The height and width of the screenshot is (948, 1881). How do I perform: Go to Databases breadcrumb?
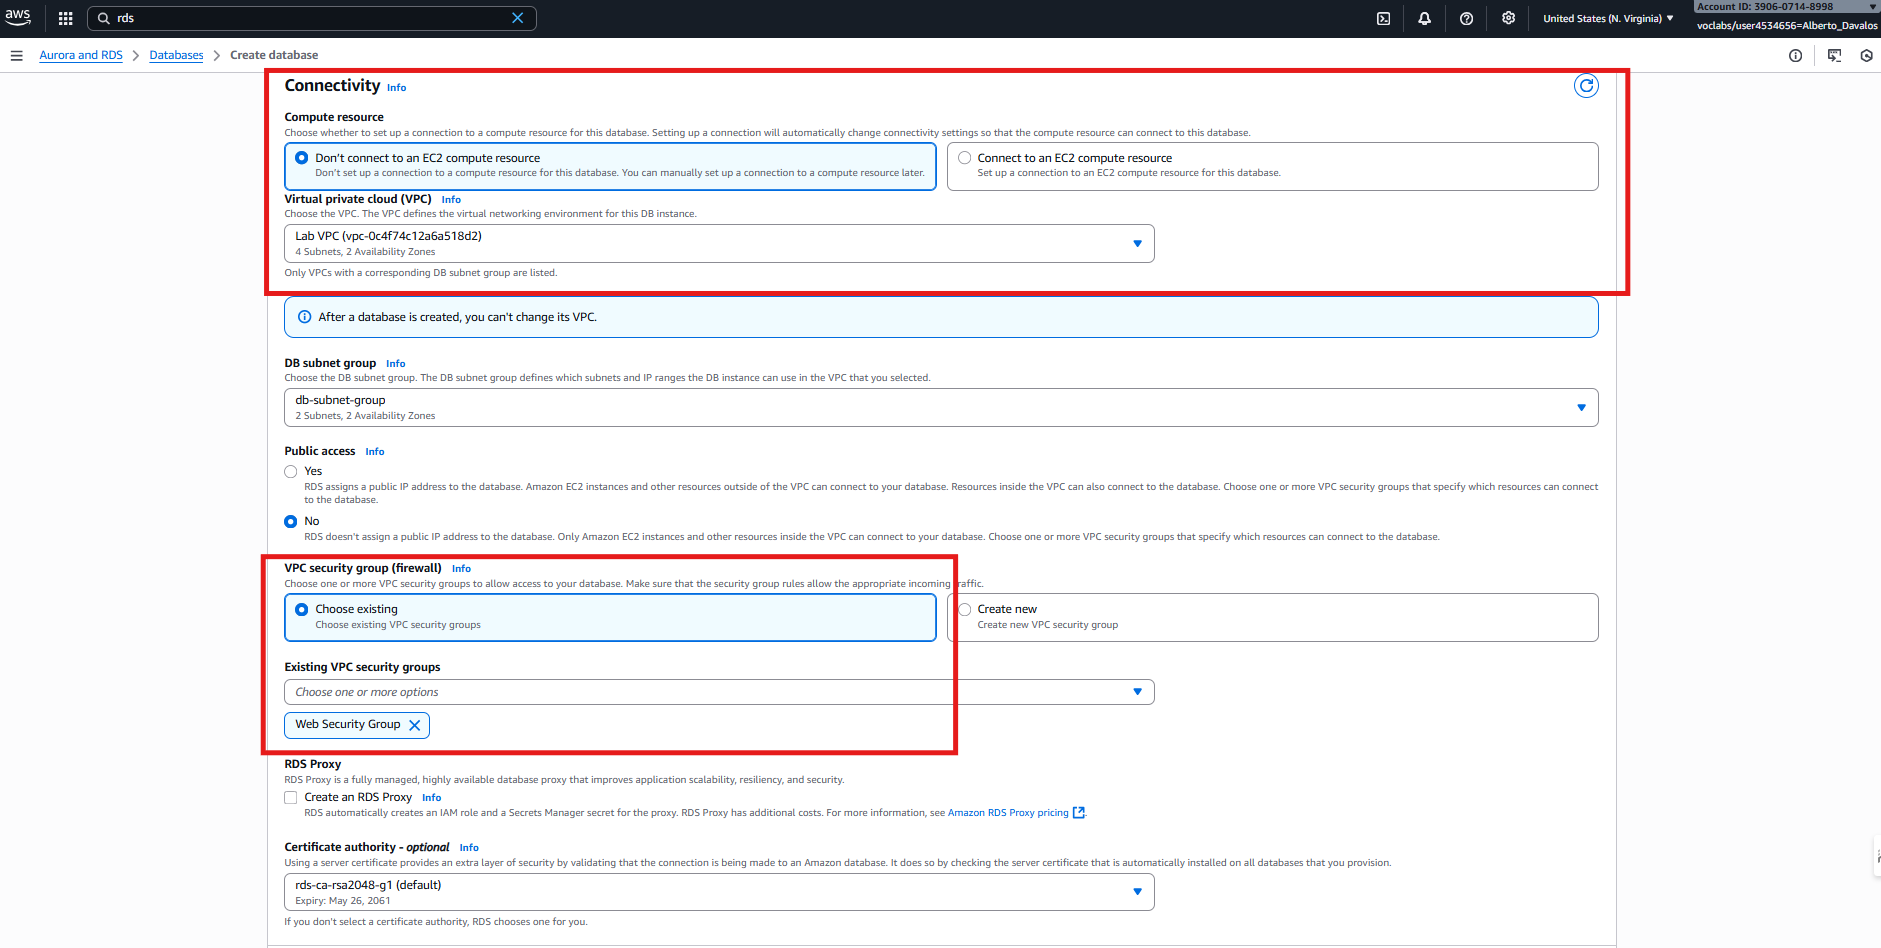click(176, 56)
